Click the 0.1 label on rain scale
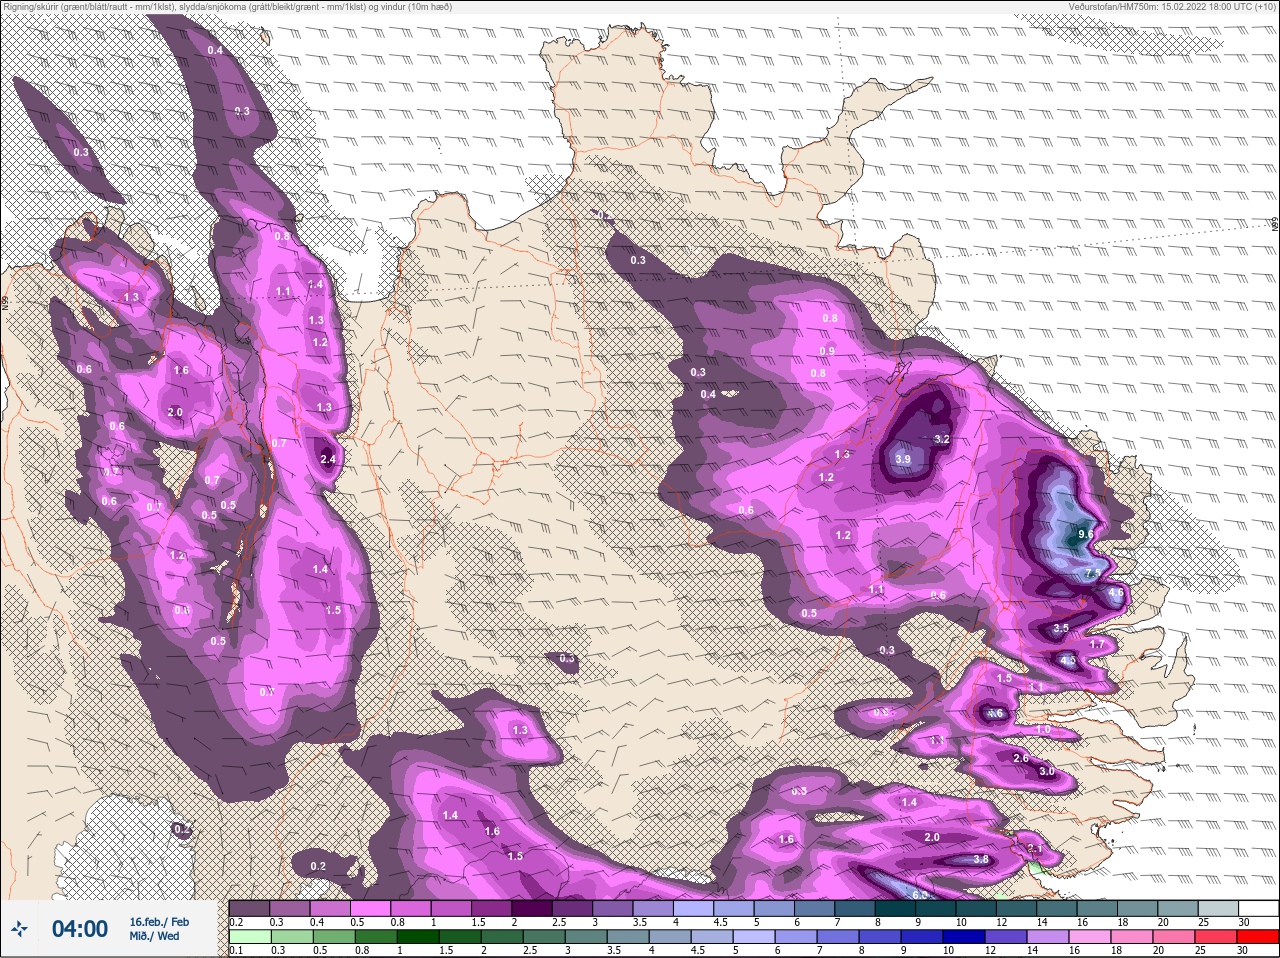This screenshot has width=1280, height=958. coord(235,950)
